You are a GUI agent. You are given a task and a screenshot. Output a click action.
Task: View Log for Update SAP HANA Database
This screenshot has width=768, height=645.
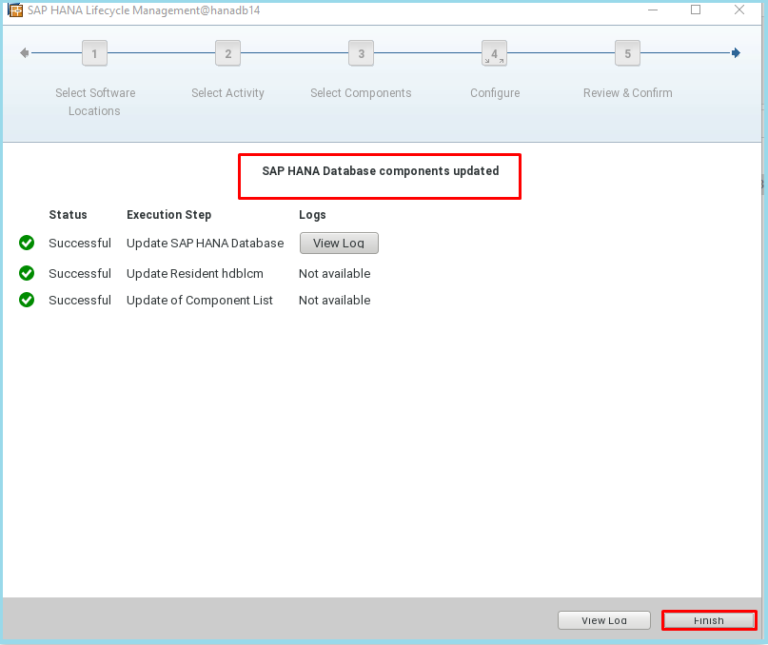(339, 243)
